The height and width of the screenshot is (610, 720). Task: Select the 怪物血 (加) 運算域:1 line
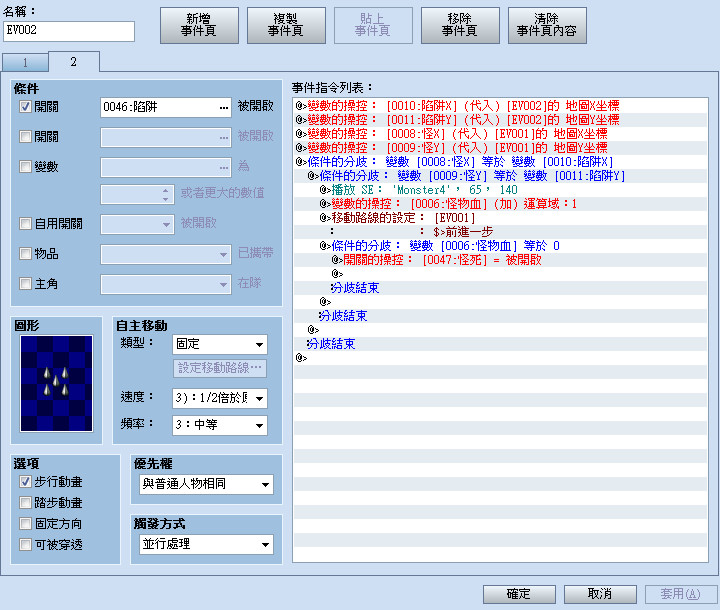(501, 204)
